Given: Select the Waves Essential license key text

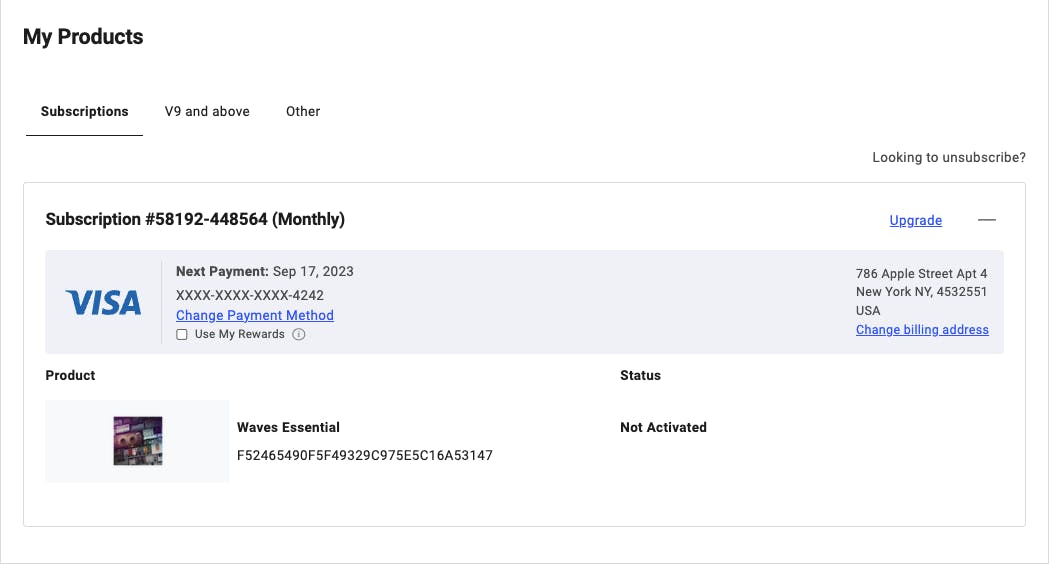Looking at the screenshot, I should 364,455.
